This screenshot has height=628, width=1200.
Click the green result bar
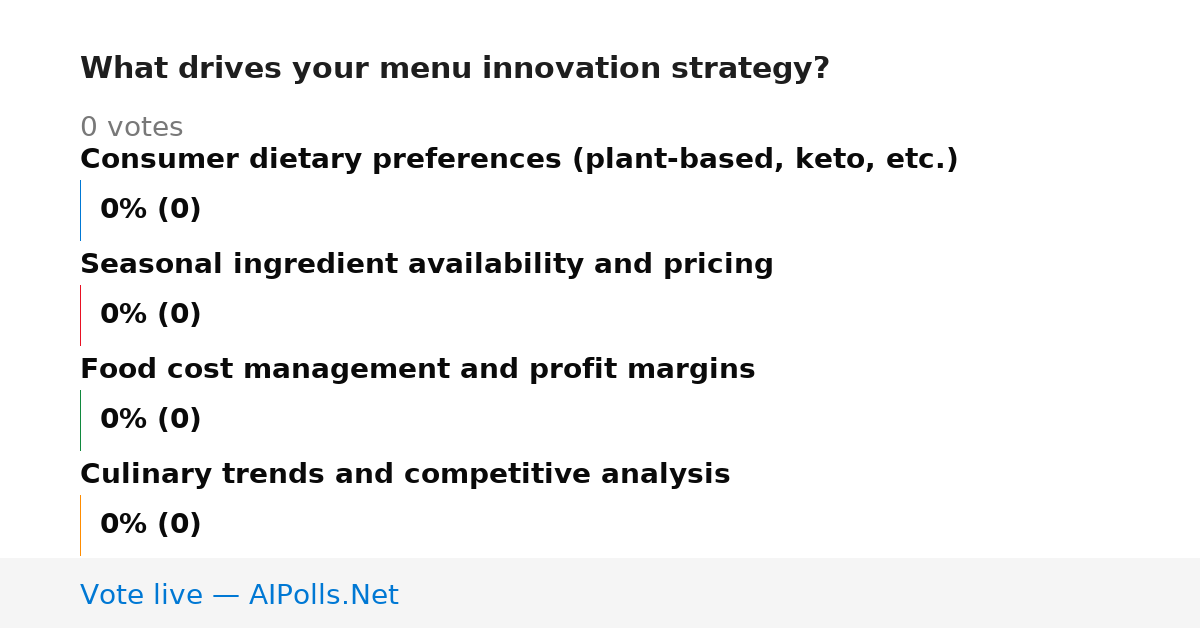80,420
